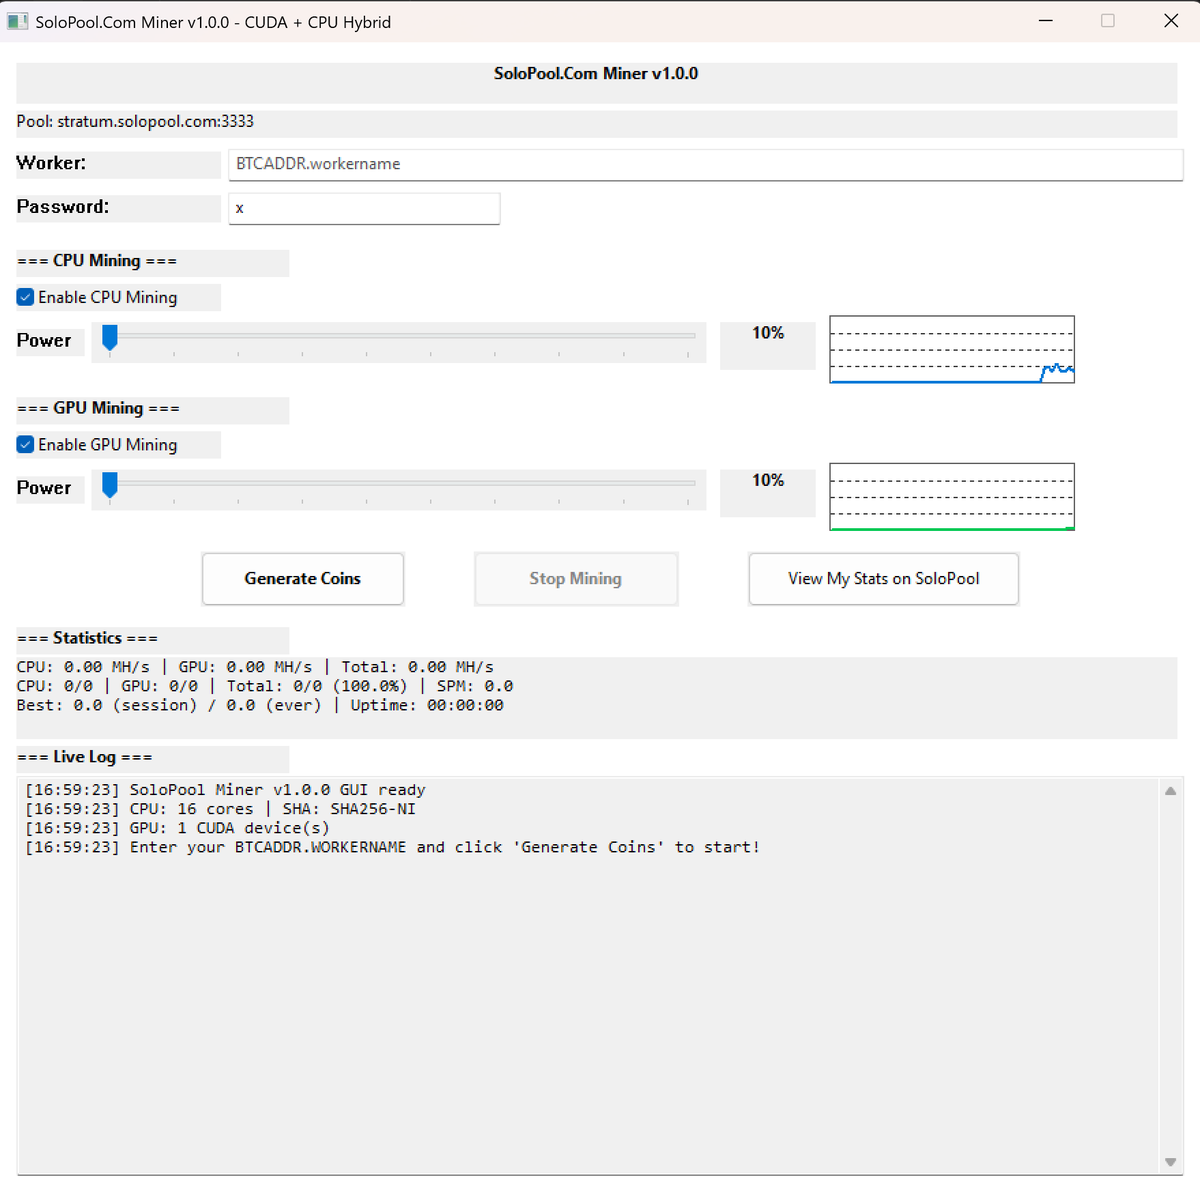Click the GPU hashrate graph
The height and width of the screenshot is (1182, 1200).
pos(951,496)
